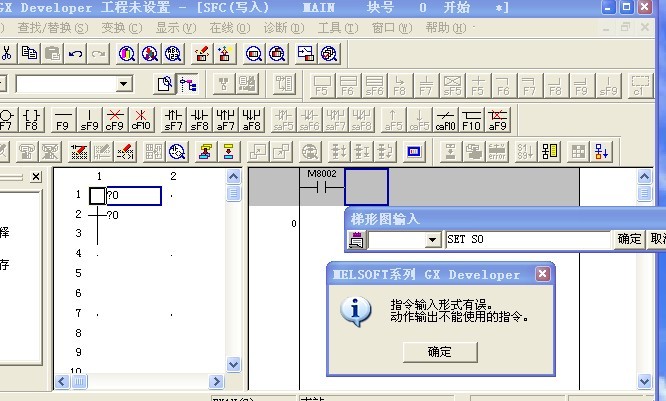Click the Copy icon in toolbar
This screenshot has height=401, width=666.
pyautogui.click(x=30, y=53)
